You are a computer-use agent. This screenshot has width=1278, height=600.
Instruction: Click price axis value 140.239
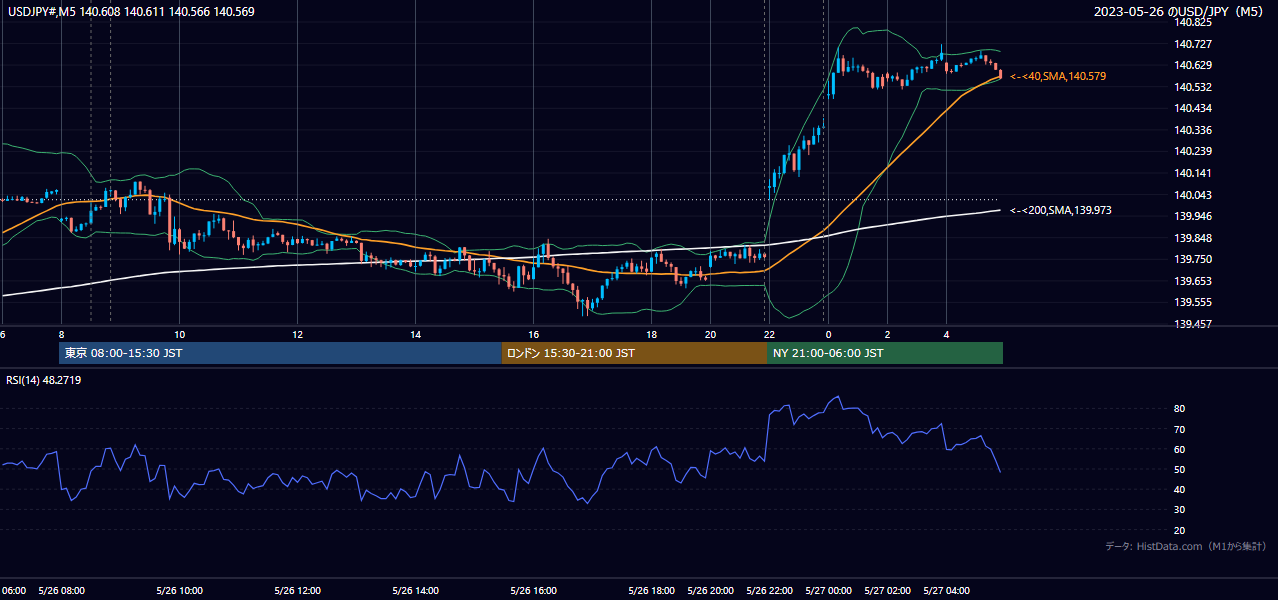[x=1192, y=151]
